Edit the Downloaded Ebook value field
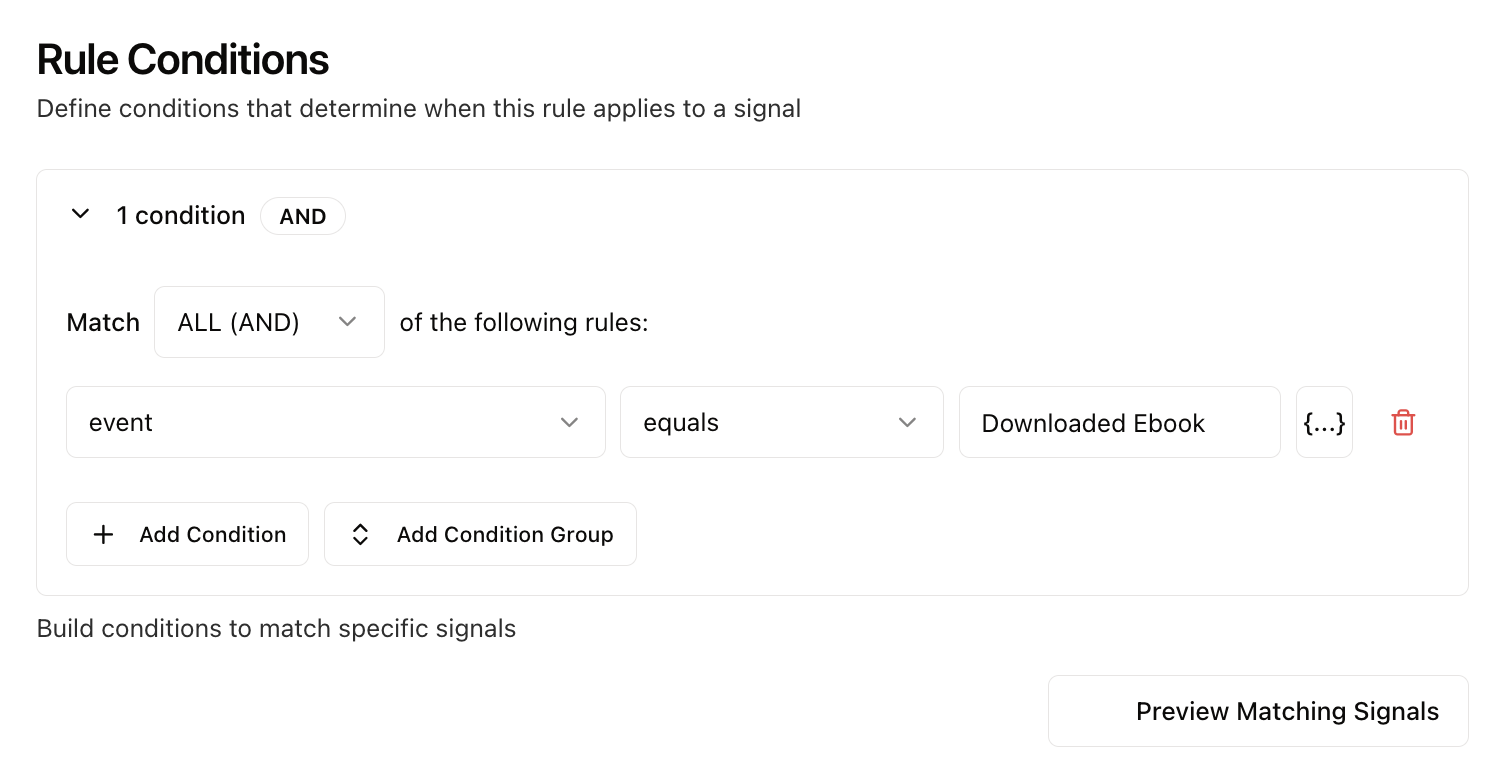Viewport: 1506px width, 780px height. (x=1119, y=422)
